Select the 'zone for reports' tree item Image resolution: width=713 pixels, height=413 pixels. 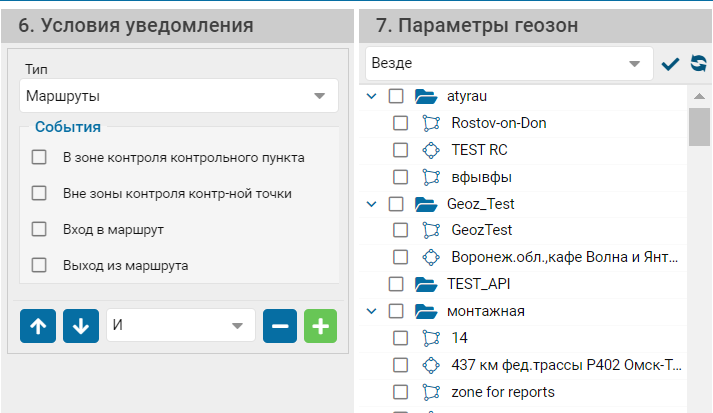503,392
